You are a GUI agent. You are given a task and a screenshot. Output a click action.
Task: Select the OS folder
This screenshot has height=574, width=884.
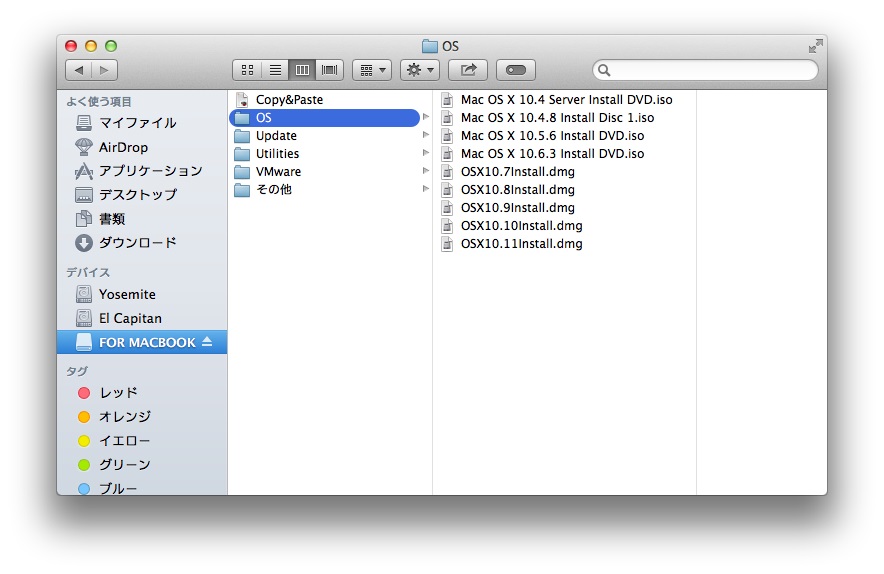coord(324,118)
